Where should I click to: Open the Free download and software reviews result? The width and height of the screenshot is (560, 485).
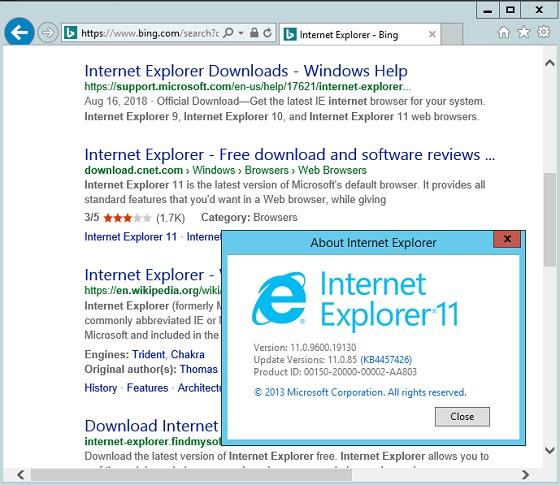[x=290, y=155]
